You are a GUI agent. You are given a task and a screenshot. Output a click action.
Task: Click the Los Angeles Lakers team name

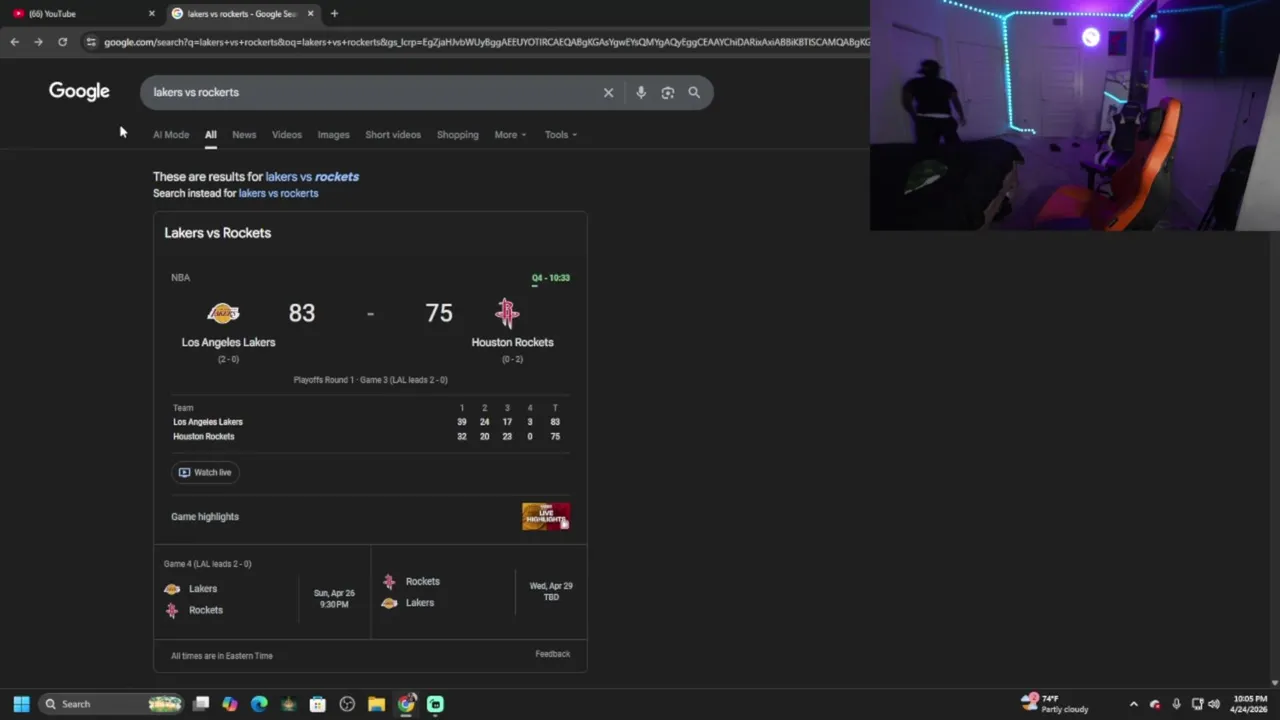click(x=228, y=342)
